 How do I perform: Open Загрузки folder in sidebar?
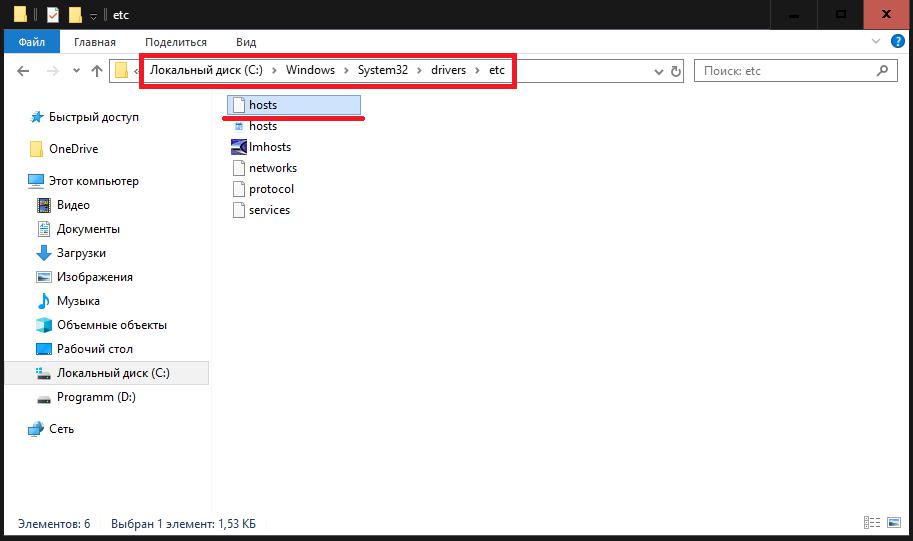[81, 253]
